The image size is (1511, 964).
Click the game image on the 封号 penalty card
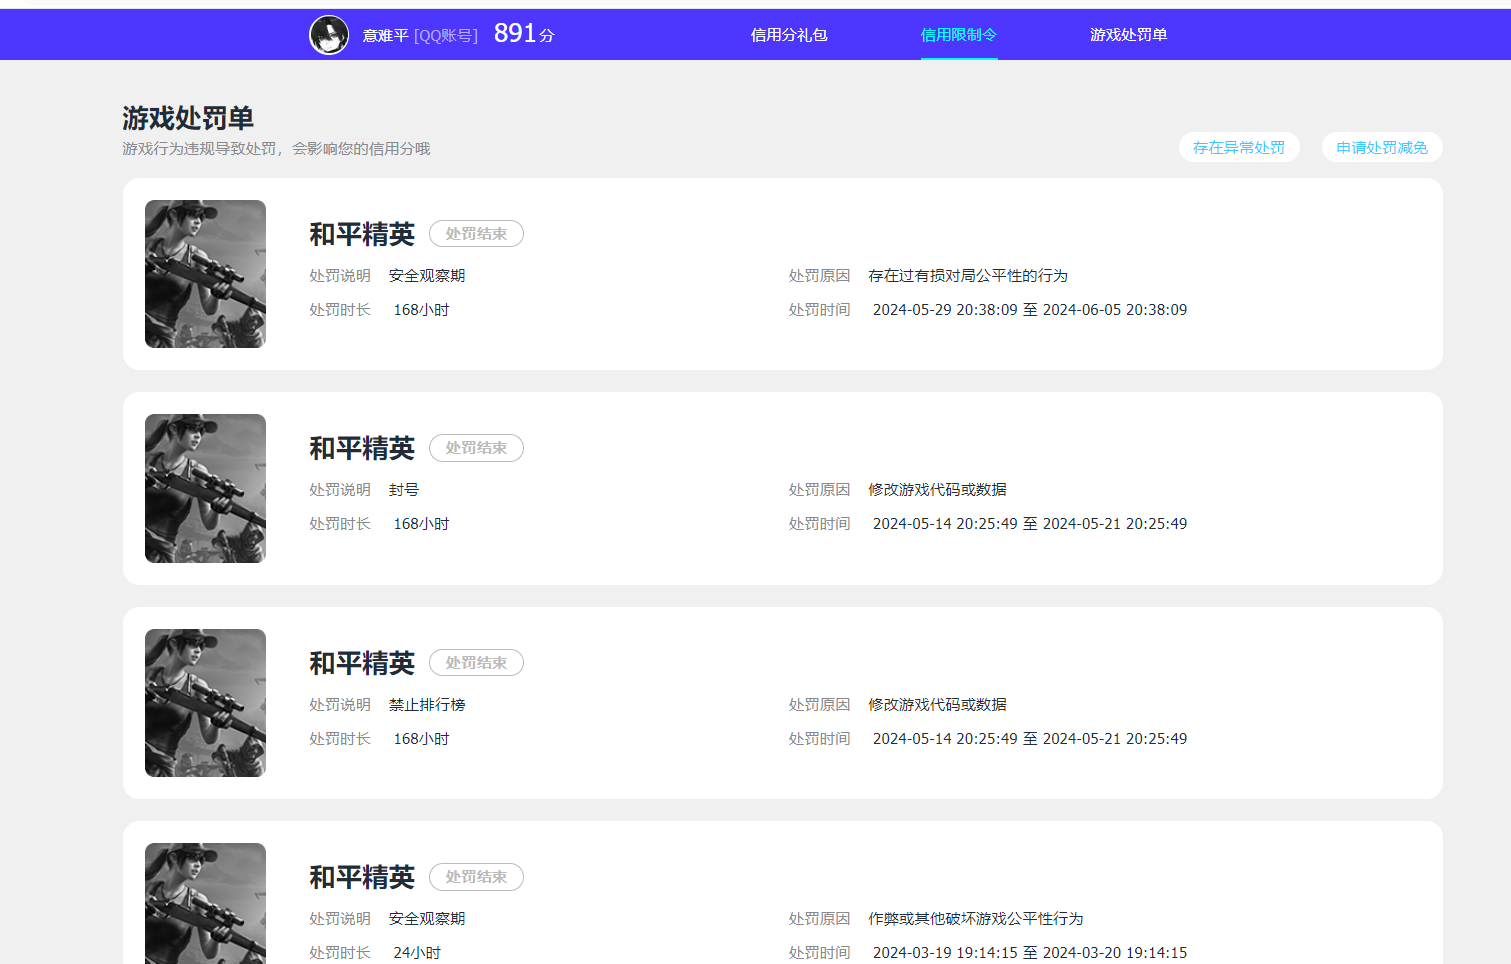coord(205,488)
